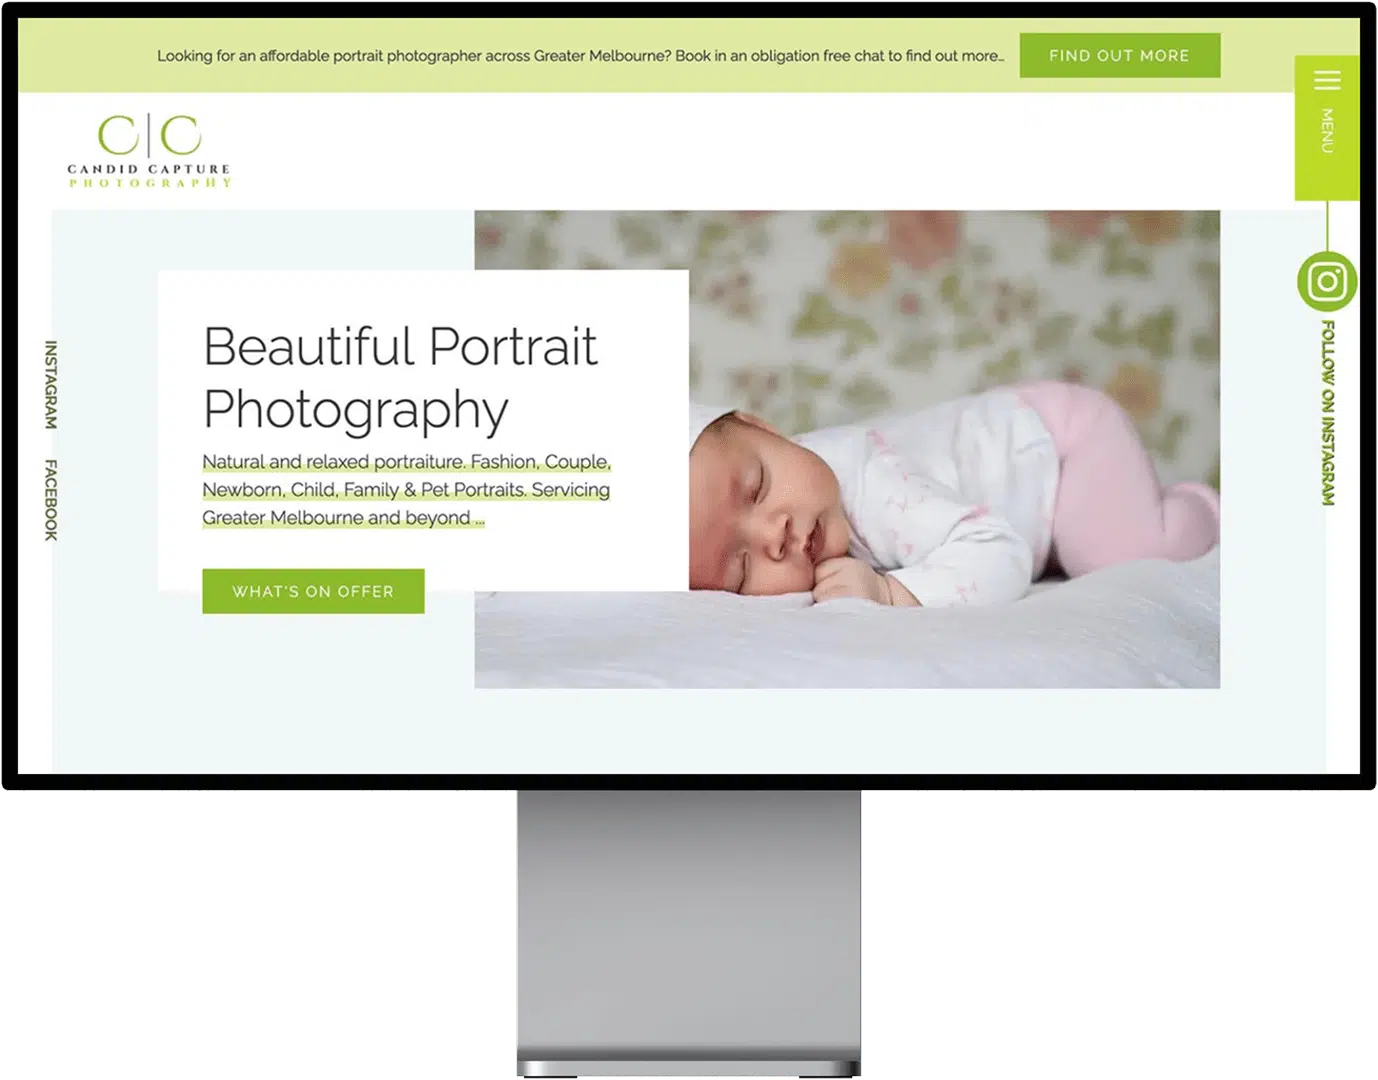Click the highlighted portraiture description paragraph

click(406, 490)
